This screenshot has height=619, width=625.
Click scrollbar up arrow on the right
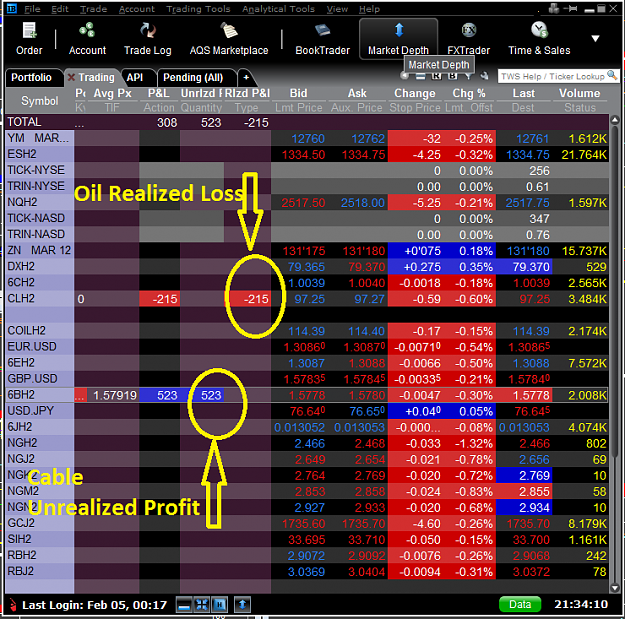point(615,120)
